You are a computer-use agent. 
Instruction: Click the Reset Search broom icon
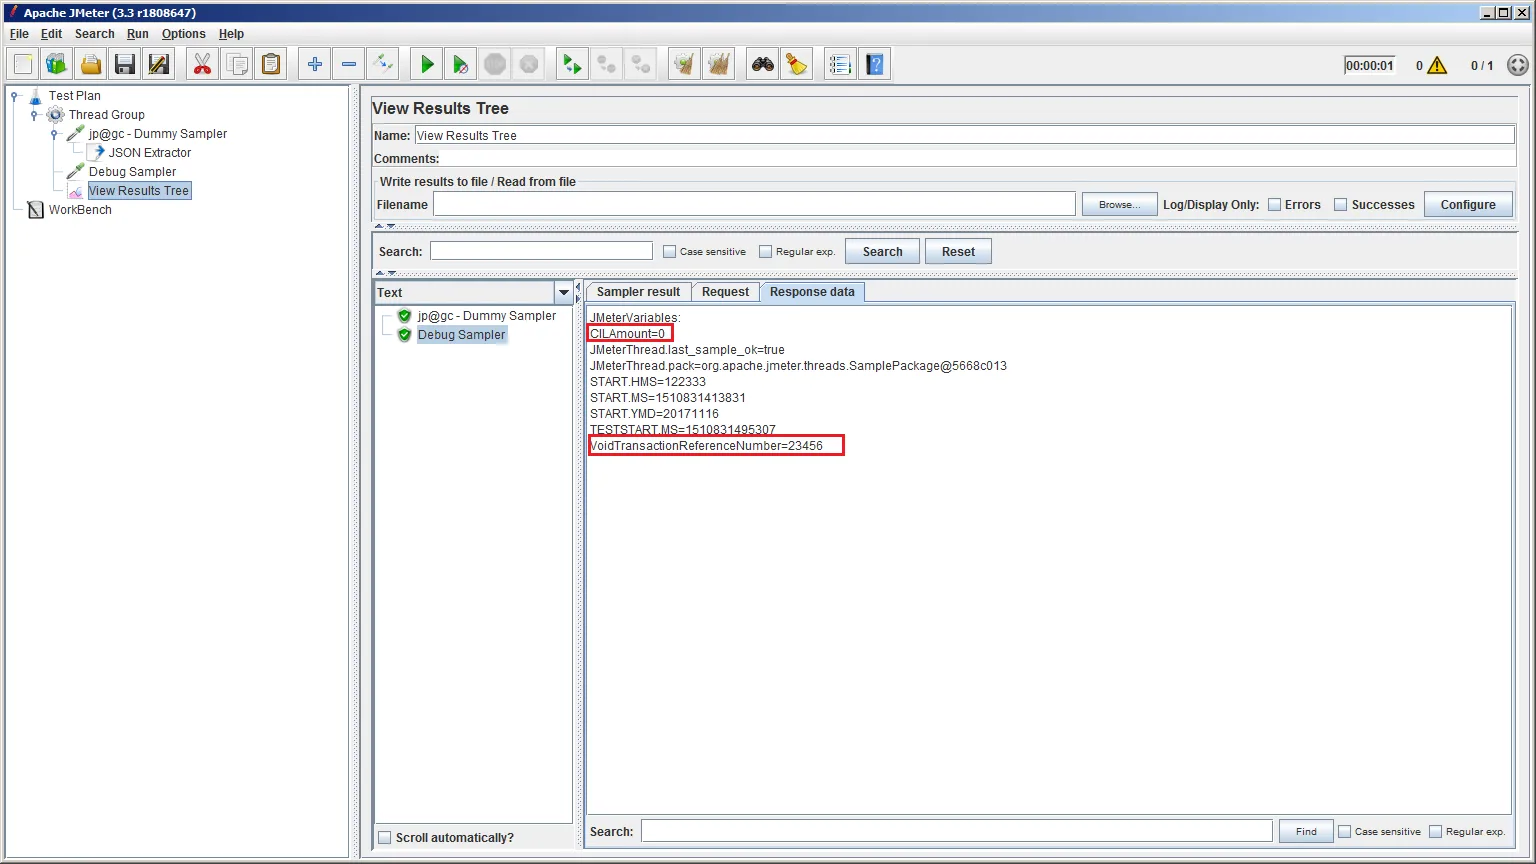797,65
